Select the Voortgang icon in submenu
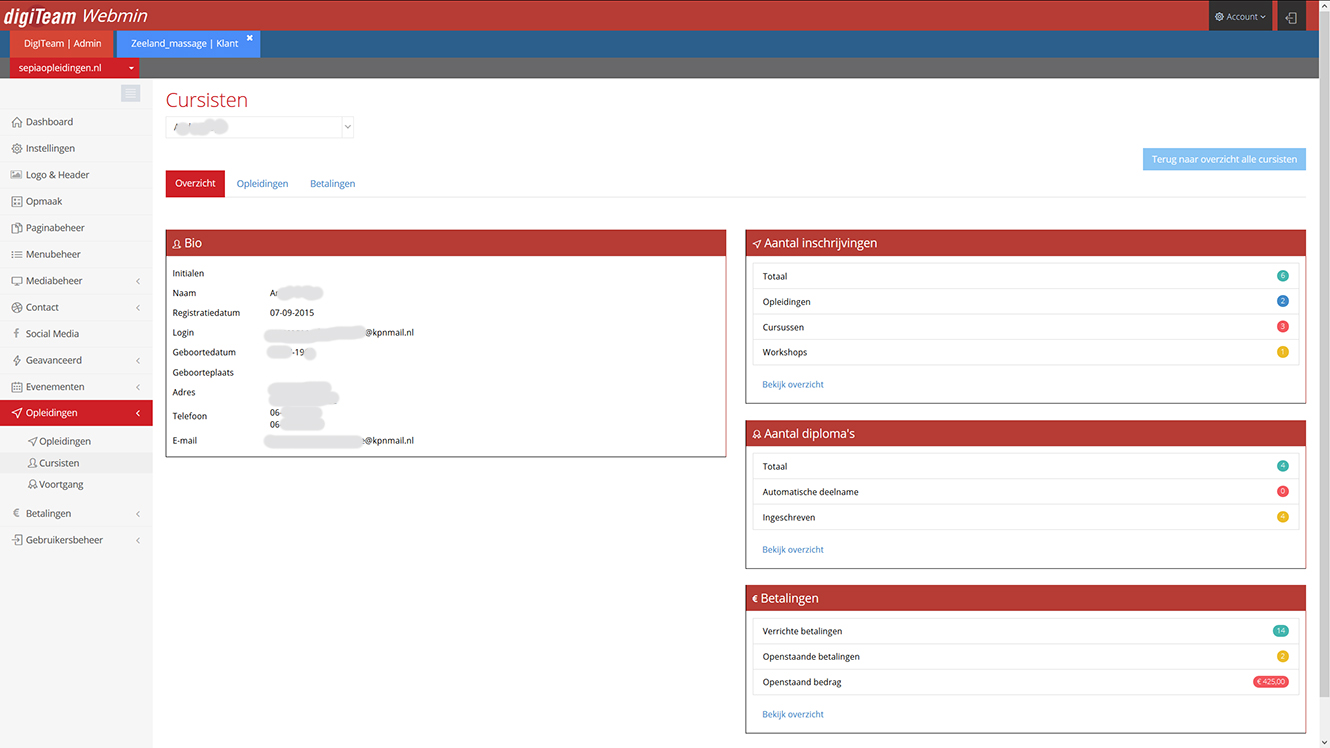The height and width of the screenshot is (748, 1330). (x=33, y=484)
